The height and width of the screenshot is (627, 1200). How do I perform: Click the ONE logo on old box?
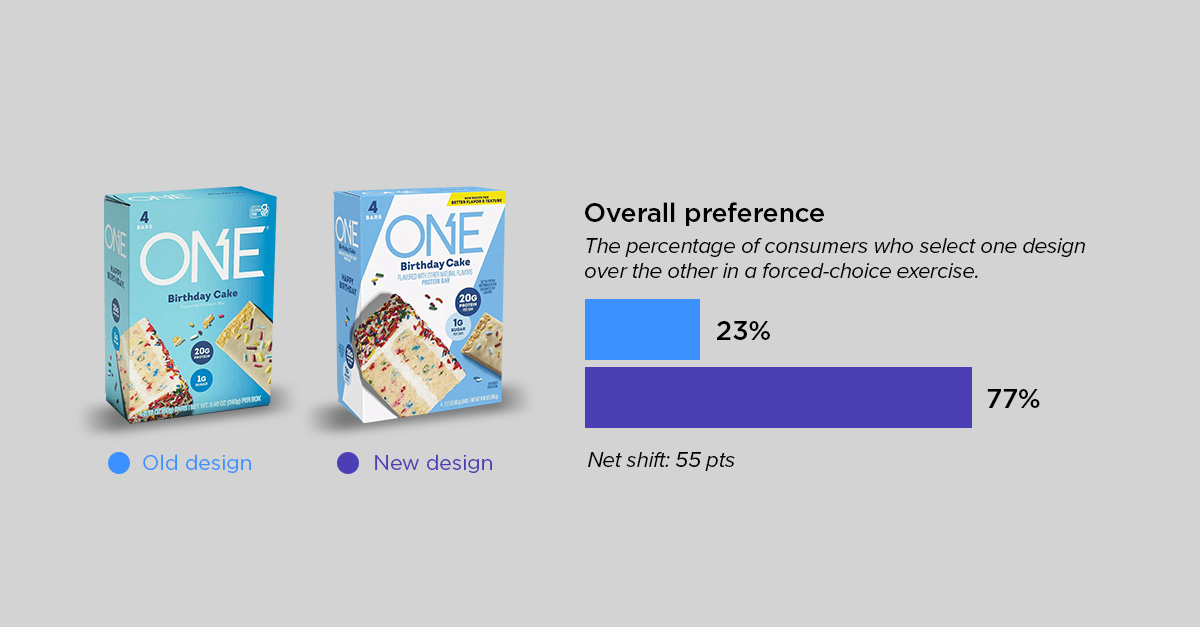click(x=203, y=253)
